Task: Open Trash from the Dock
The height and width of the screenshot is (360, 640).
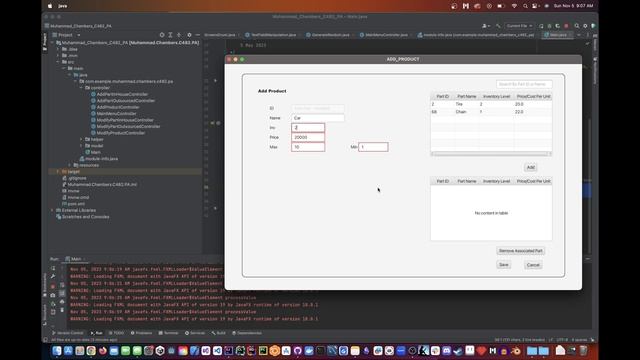Action: click(x=583, y=351)
